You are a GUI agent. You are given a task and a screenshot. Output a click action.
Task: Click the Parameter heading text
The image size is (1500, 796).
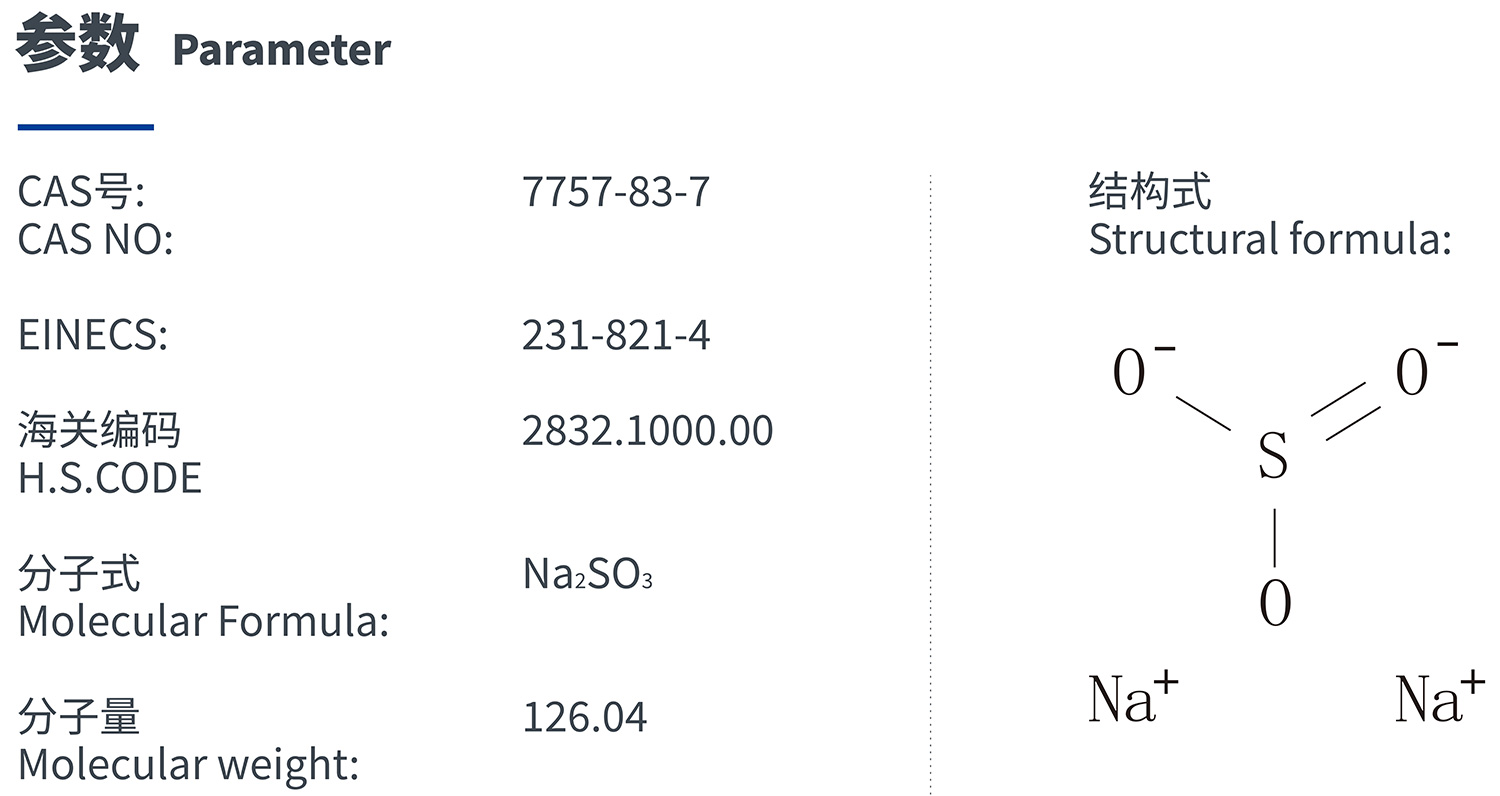point(282,50)
